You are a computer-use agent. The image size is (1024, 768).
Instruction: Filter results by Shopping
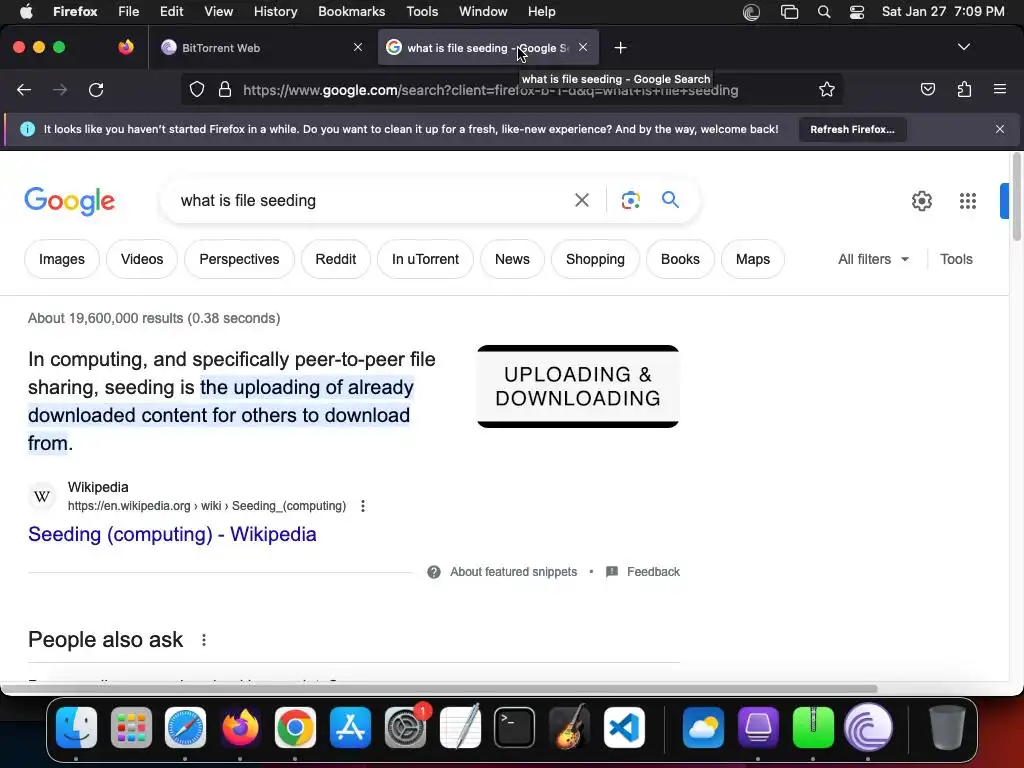point(595,259)
